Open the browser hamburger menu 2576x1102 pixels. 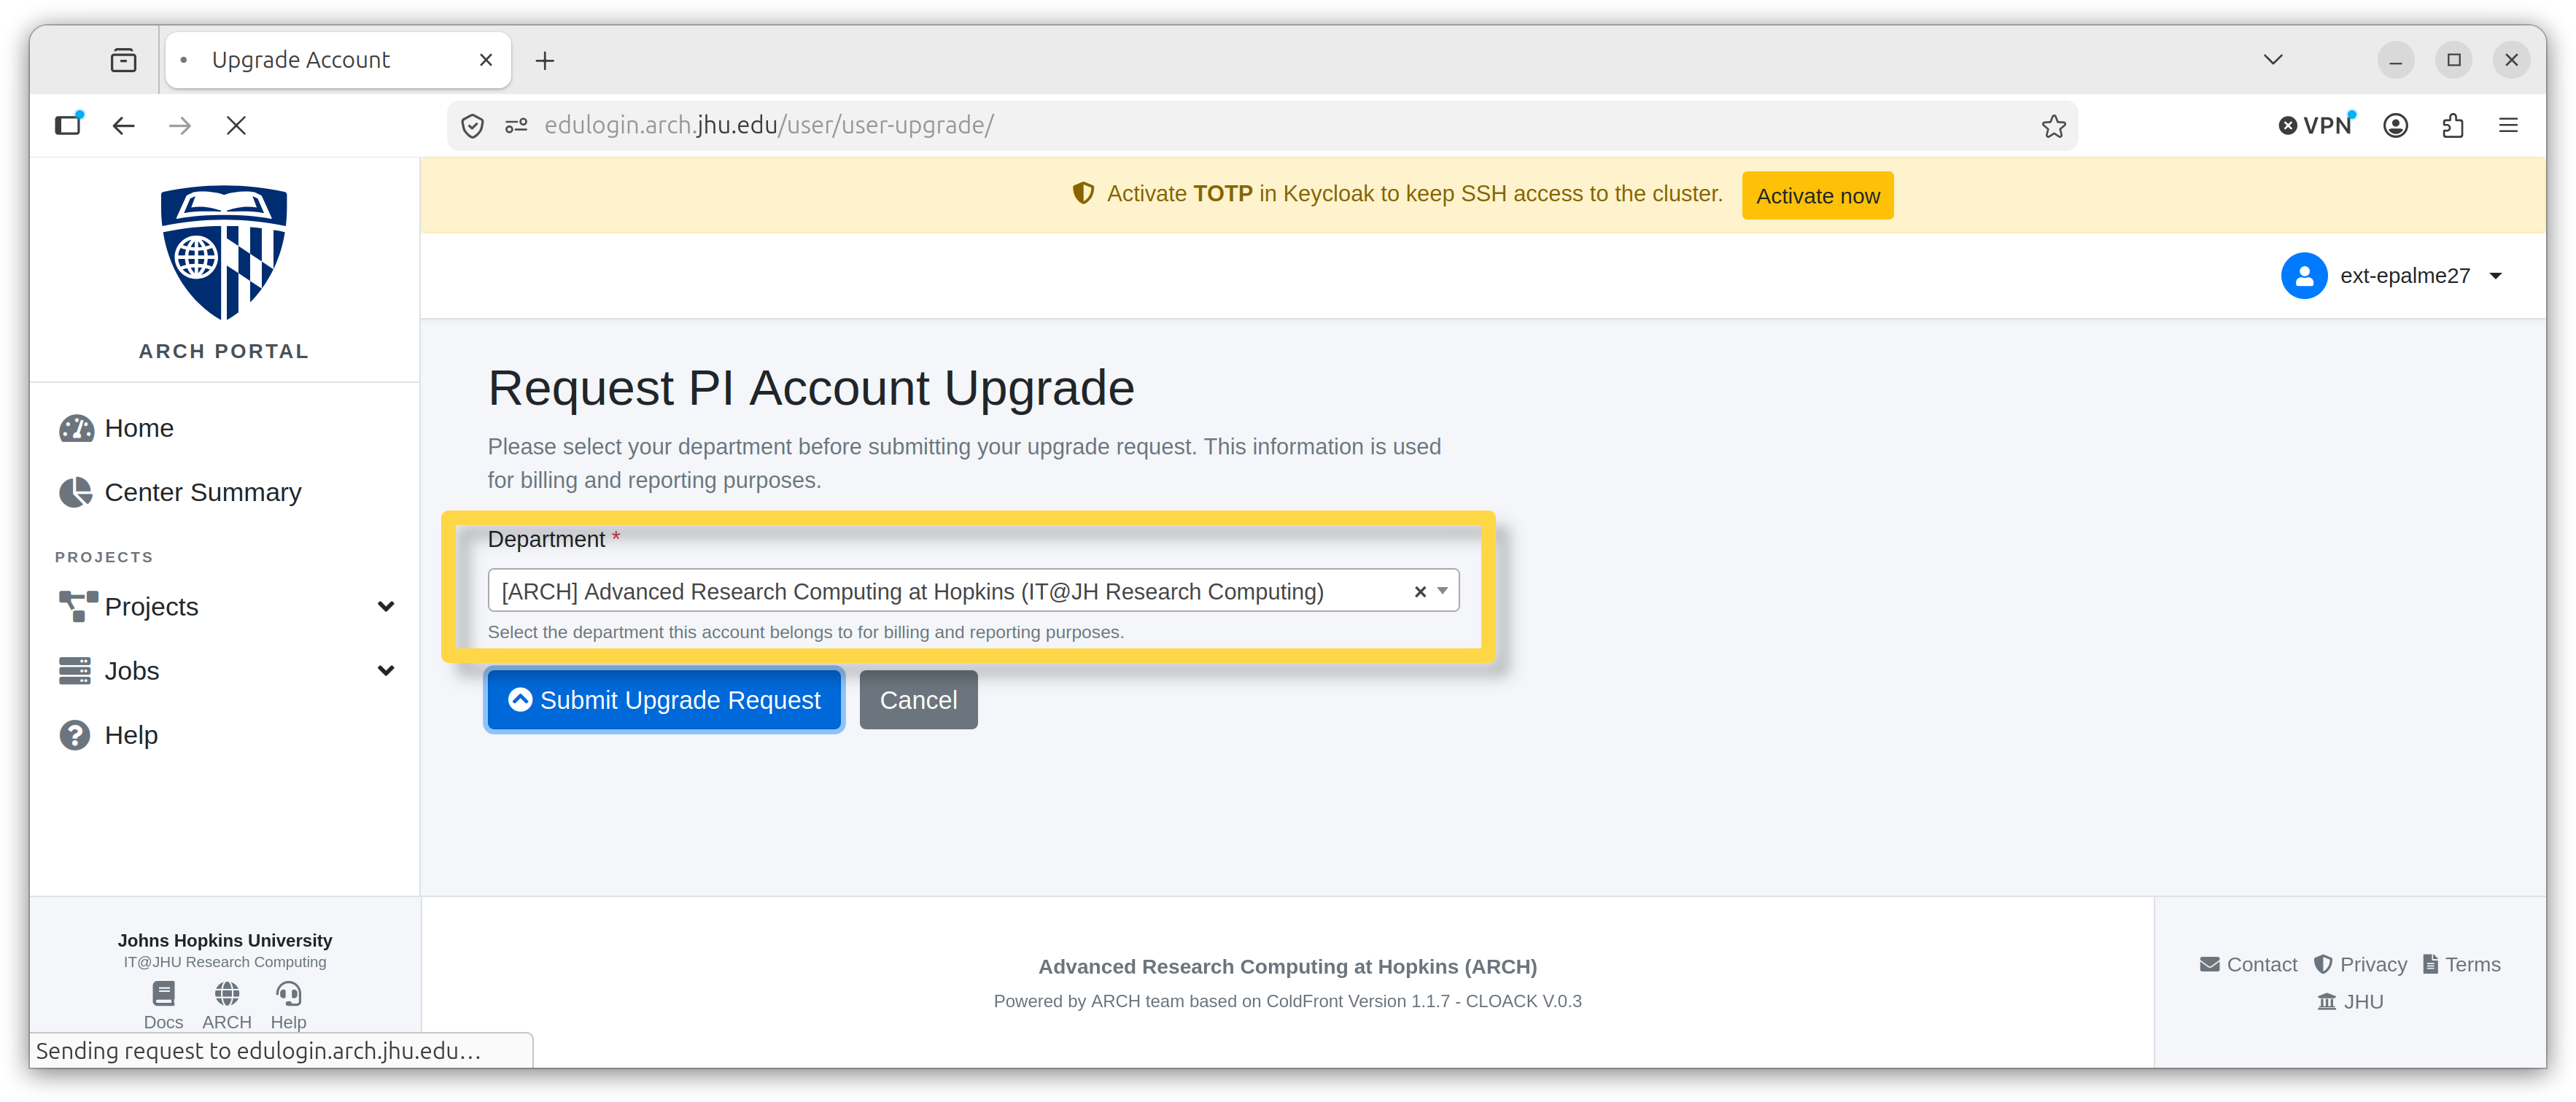(x=2508, y=125)
